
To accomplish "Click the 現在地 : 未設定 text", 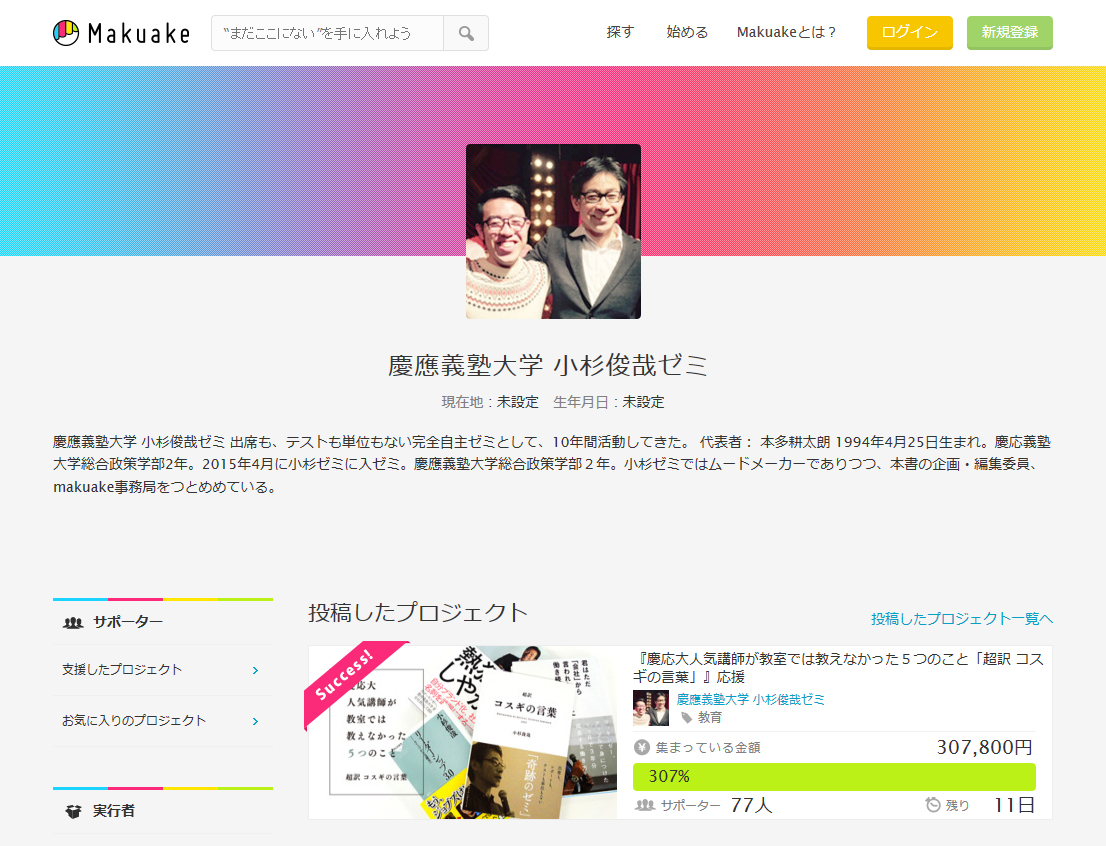I will 490,402.
